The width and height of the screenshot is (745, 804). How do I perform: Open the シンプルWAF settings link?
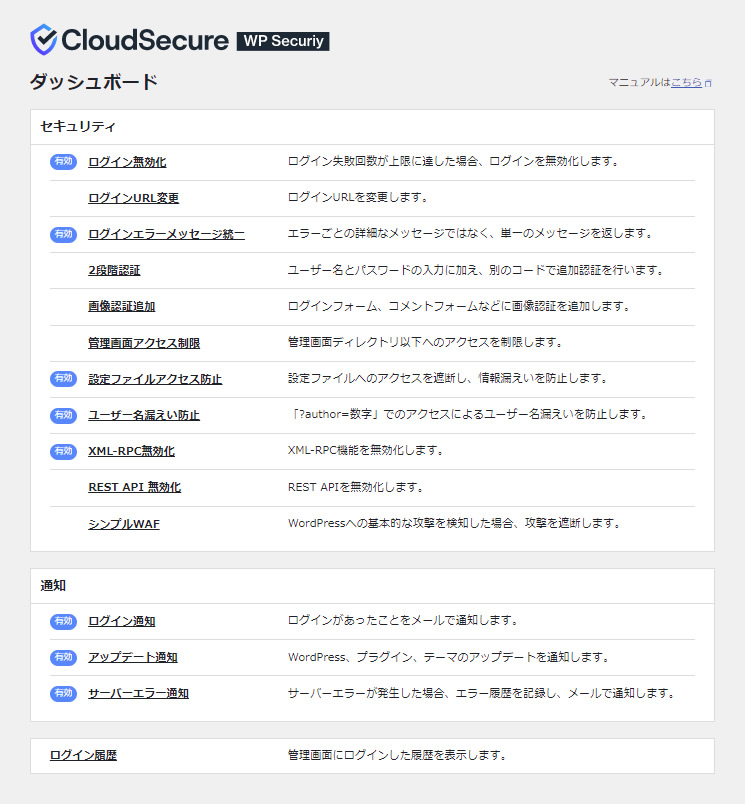tap(124, 524)
